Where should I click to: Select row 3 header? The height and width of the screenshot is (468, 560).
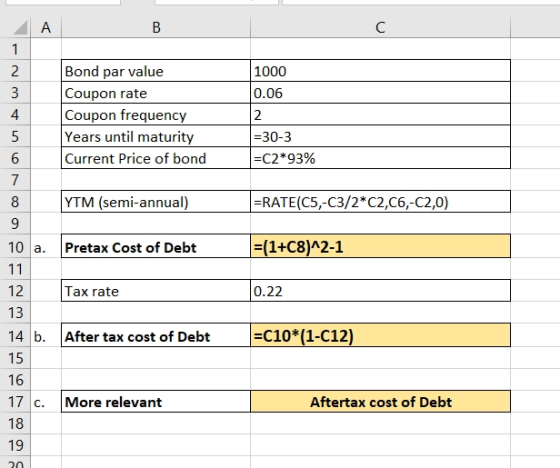15,93
